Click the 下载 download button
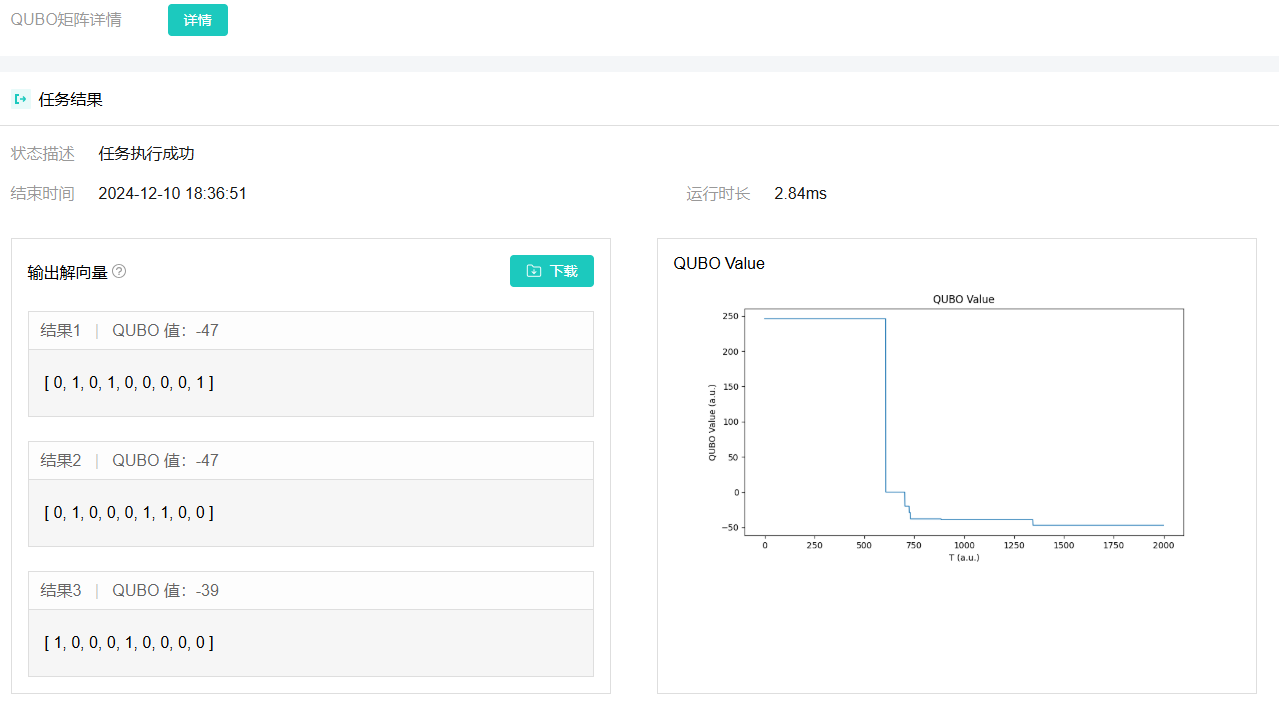This screenshot has height=711, width=1279. click(551, 271)
